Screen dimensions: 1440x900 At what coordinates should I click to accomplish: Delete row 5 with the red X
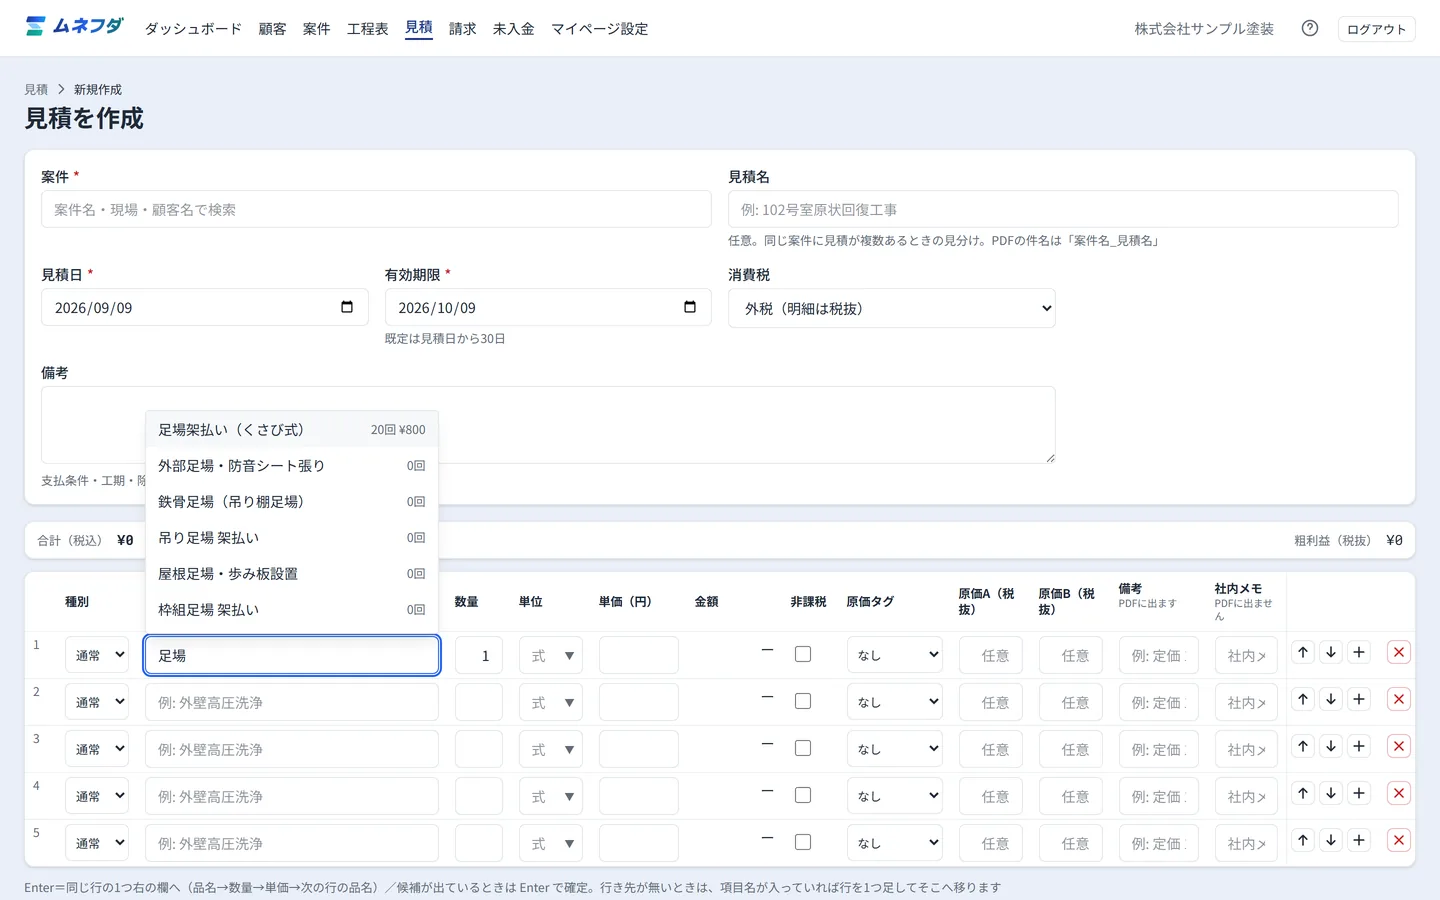coord(1399,840)
